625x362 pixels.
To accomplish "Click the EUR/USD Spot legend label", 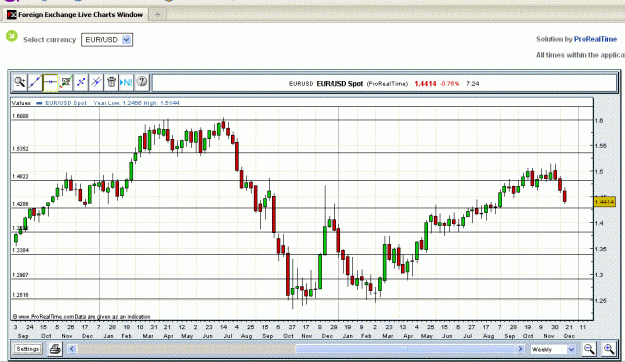I will (66, 103).
